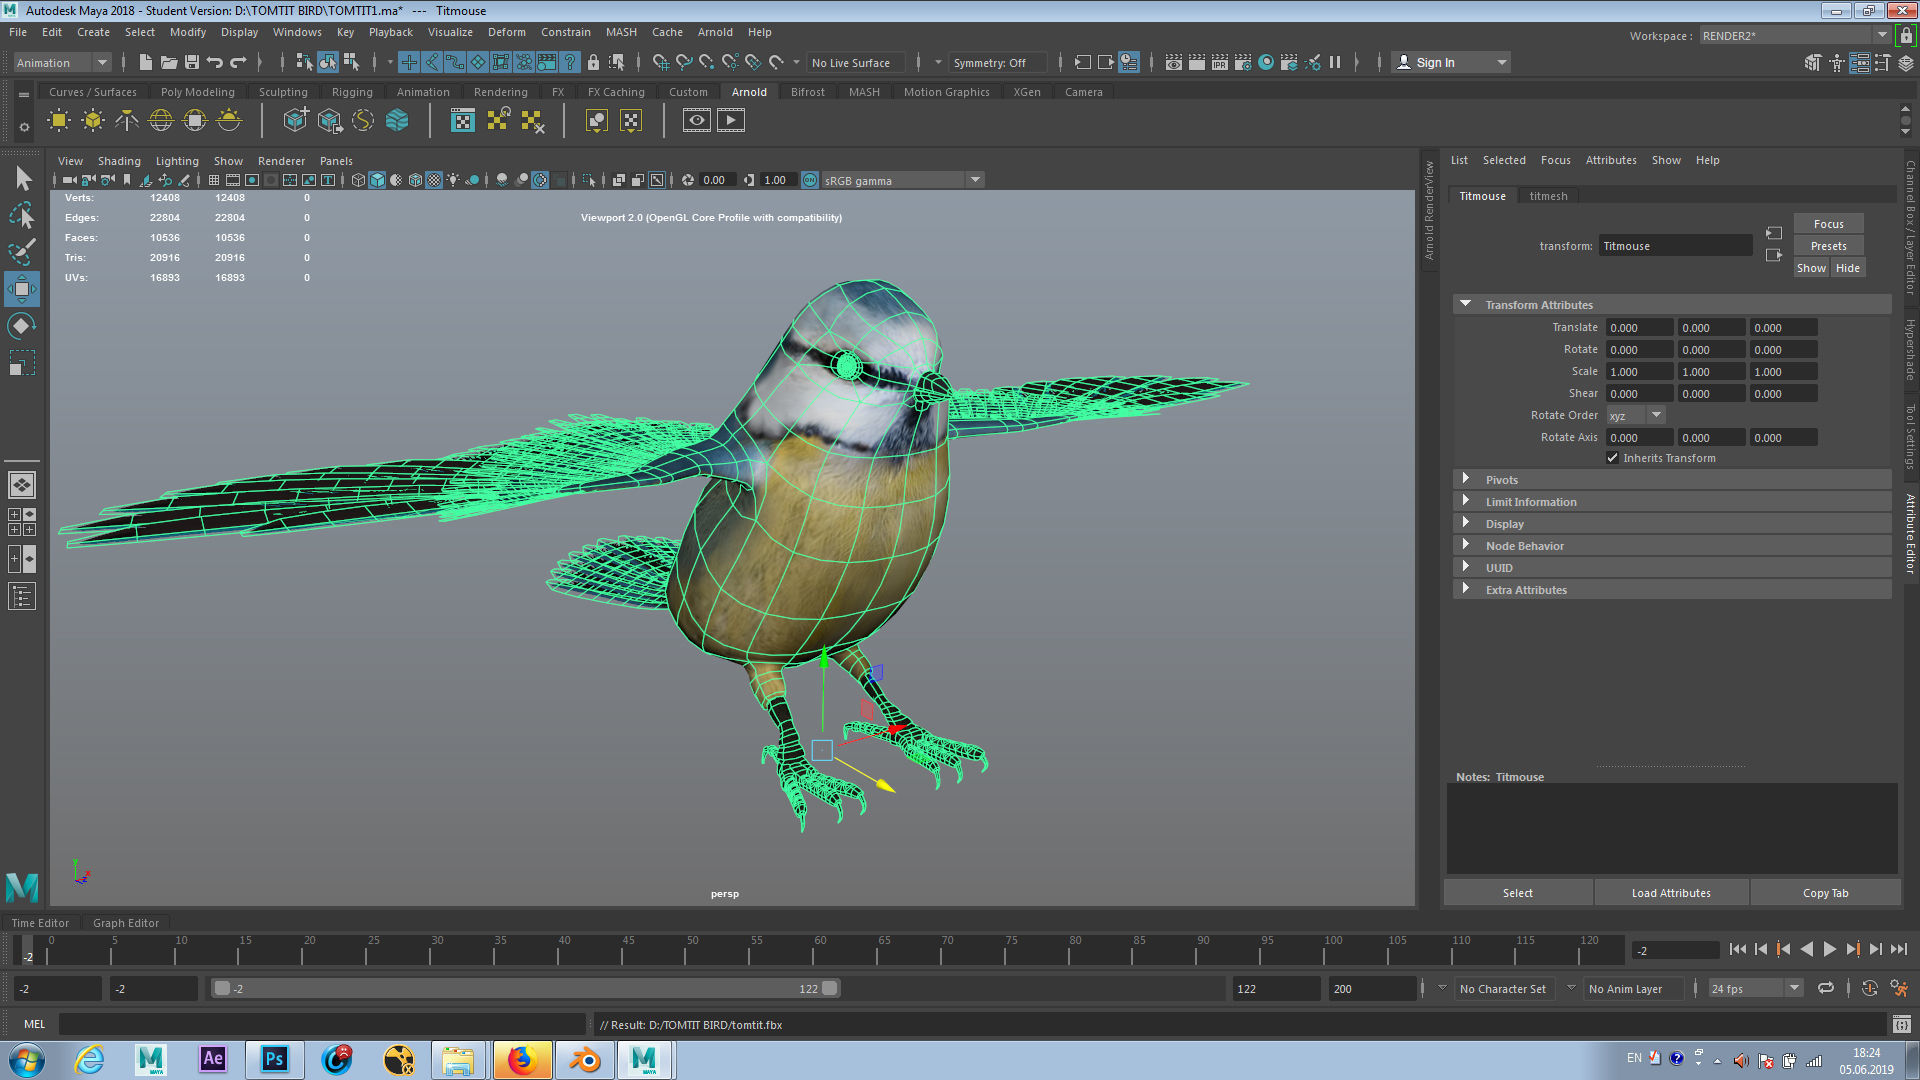
Task: Click the range slider start handle
Action: pos(223,988)
